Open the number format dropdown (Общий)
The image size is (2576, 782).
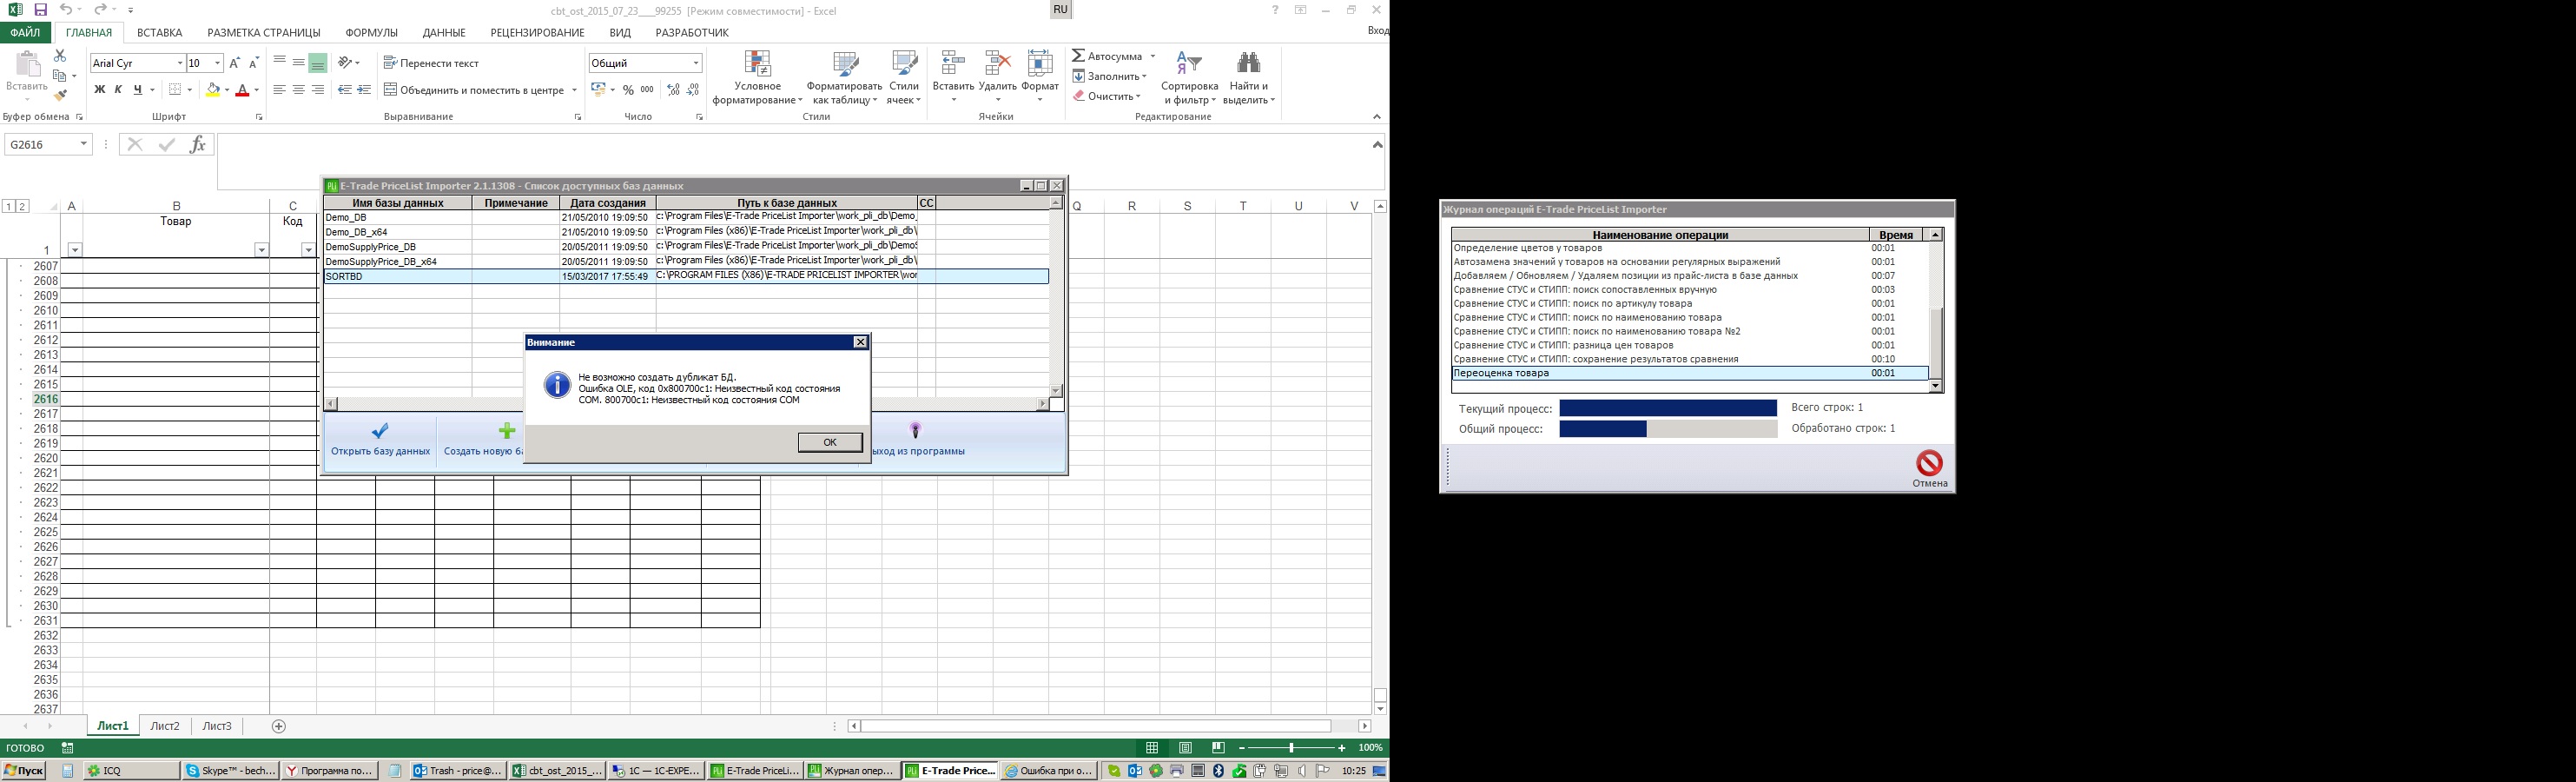coord(696,63)
